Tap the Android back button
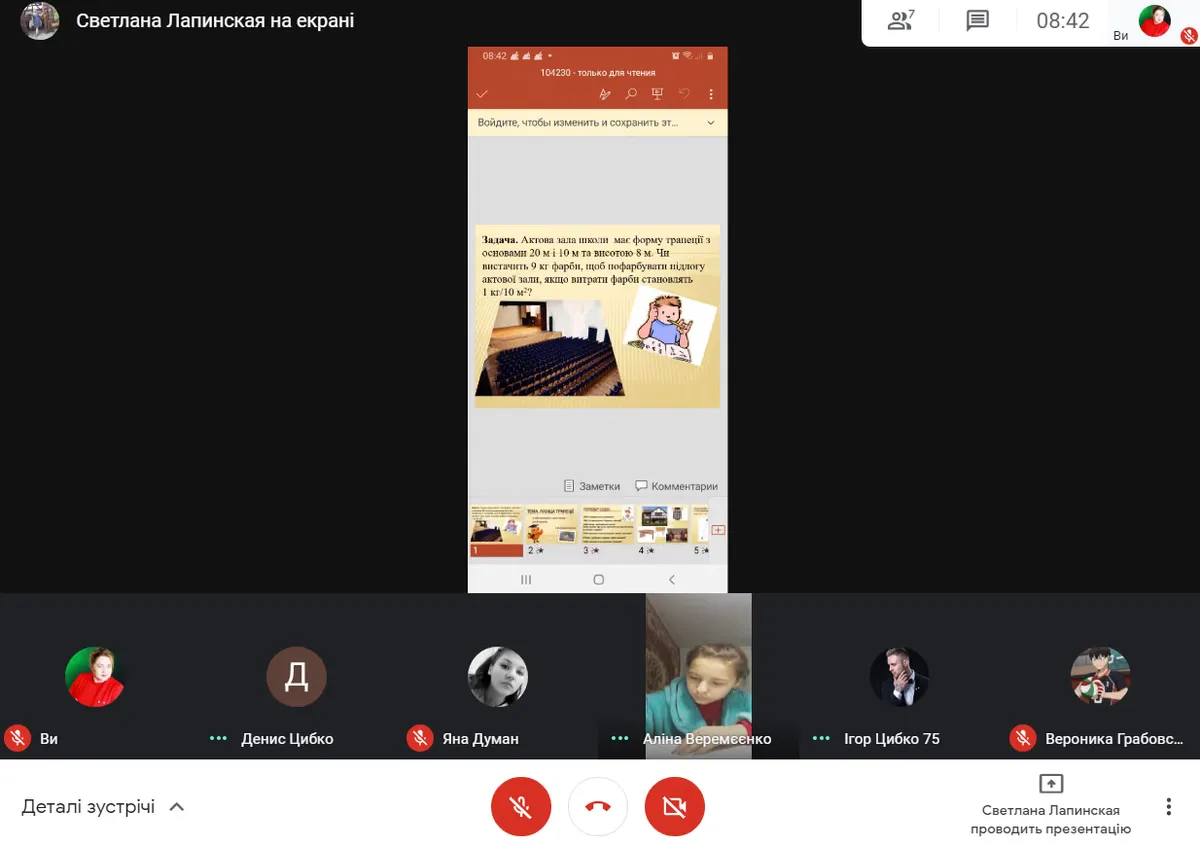Image resolution: width=1200 pixels, height=845 pixels. pos(671,579)
